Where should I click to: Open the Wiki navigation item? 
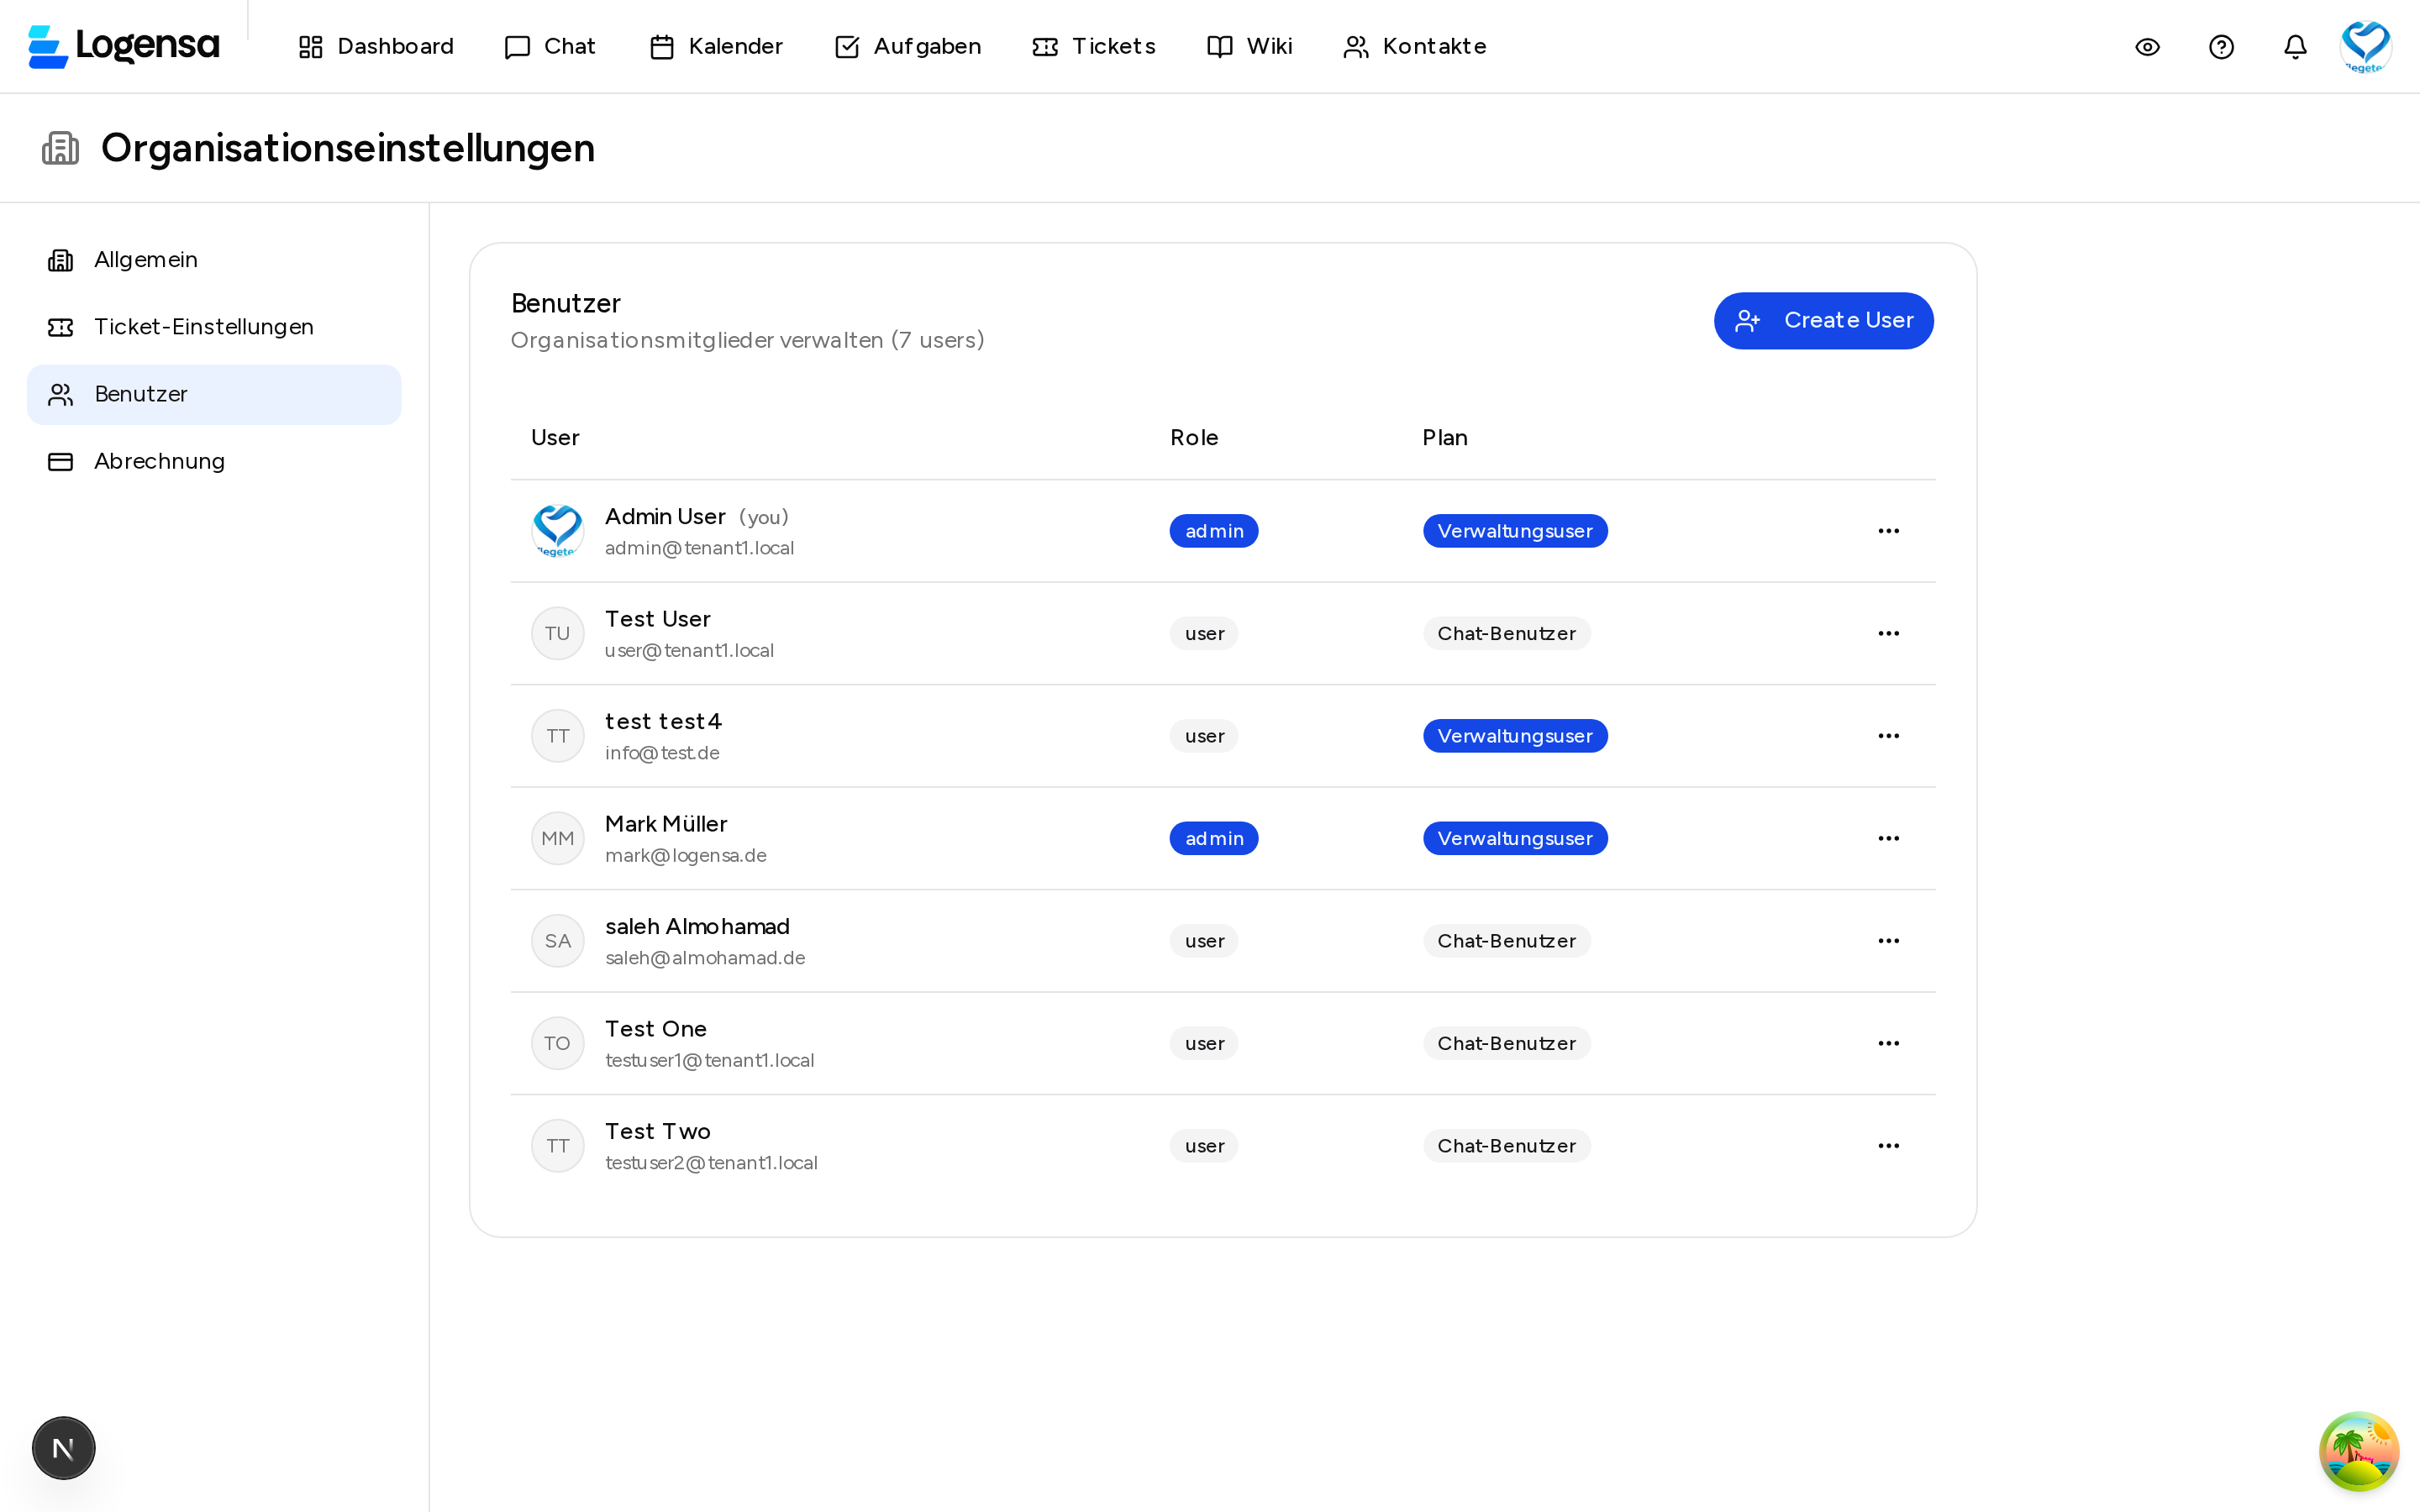tap(1249, 47)
